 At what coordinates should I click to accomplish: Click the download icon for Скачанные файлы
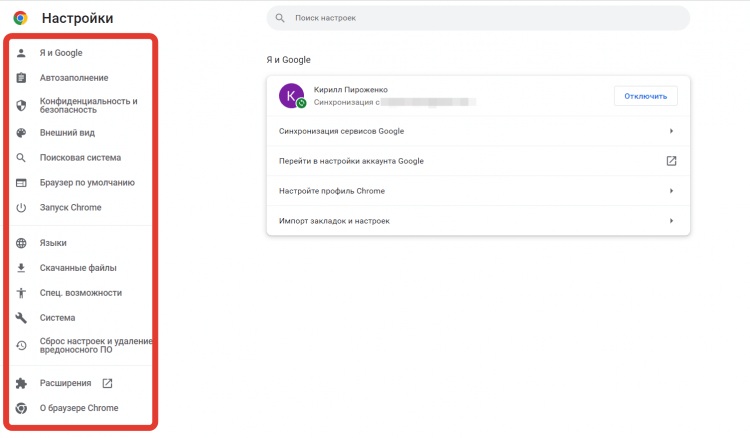click(x=21, y=268)
